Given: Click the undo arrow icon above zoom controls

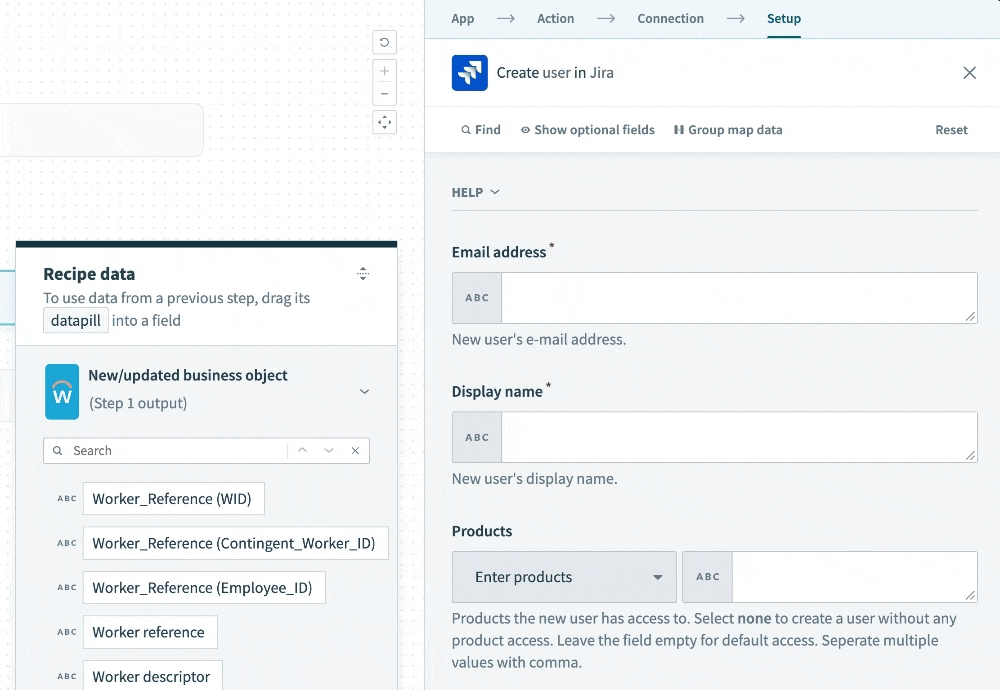Looking at the screenshot, I should [384, 42].
